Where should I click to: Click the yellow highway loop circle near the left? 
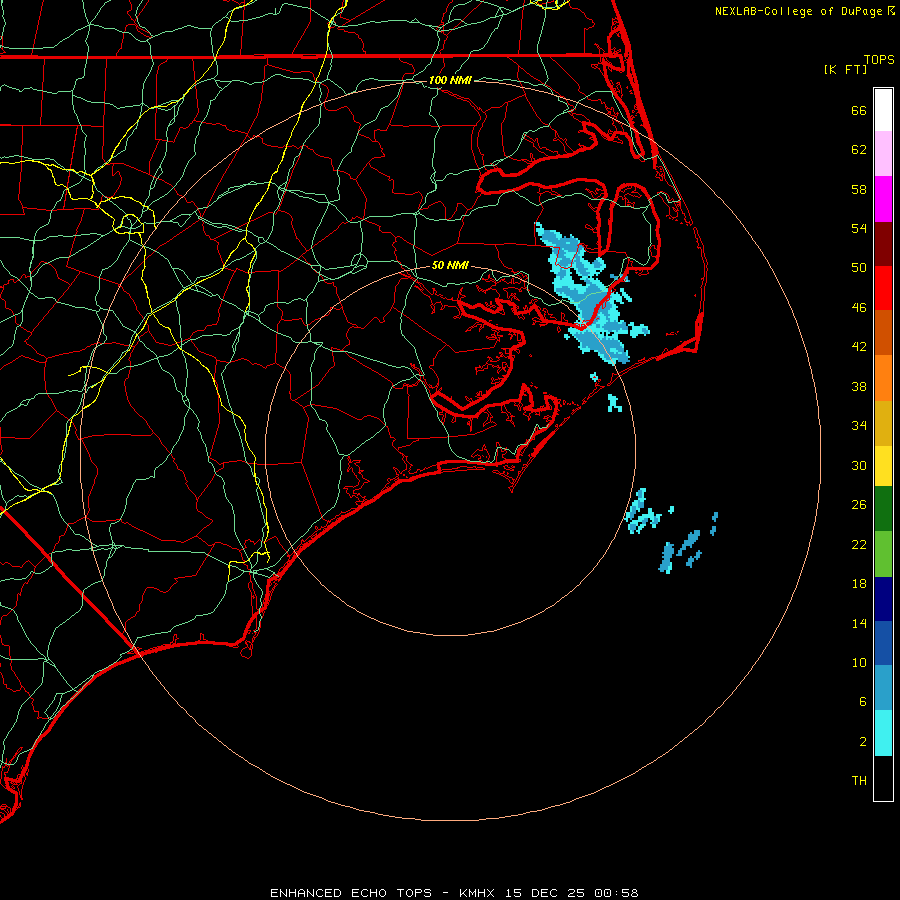[130, 223]
